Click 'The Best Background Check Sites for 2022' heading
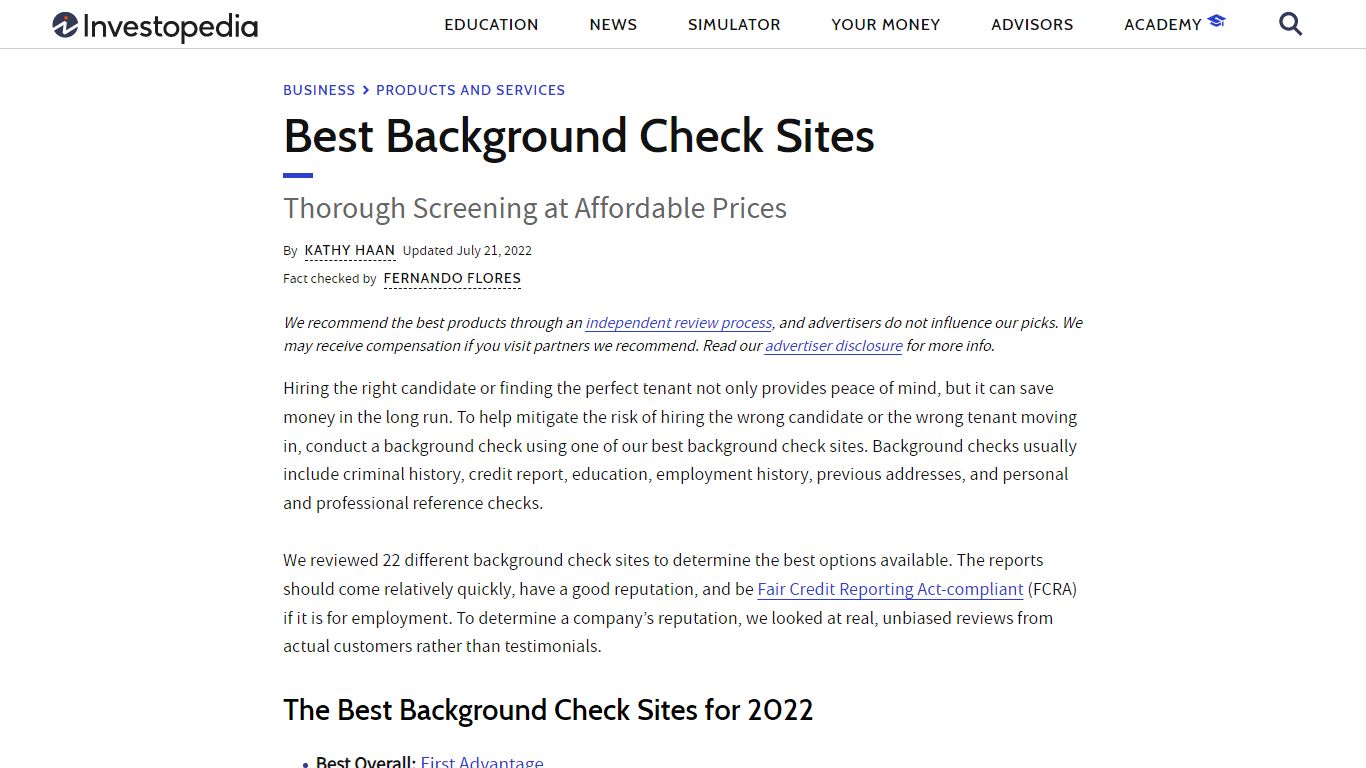The image size is (1366, 768). [x=548, y=710]
